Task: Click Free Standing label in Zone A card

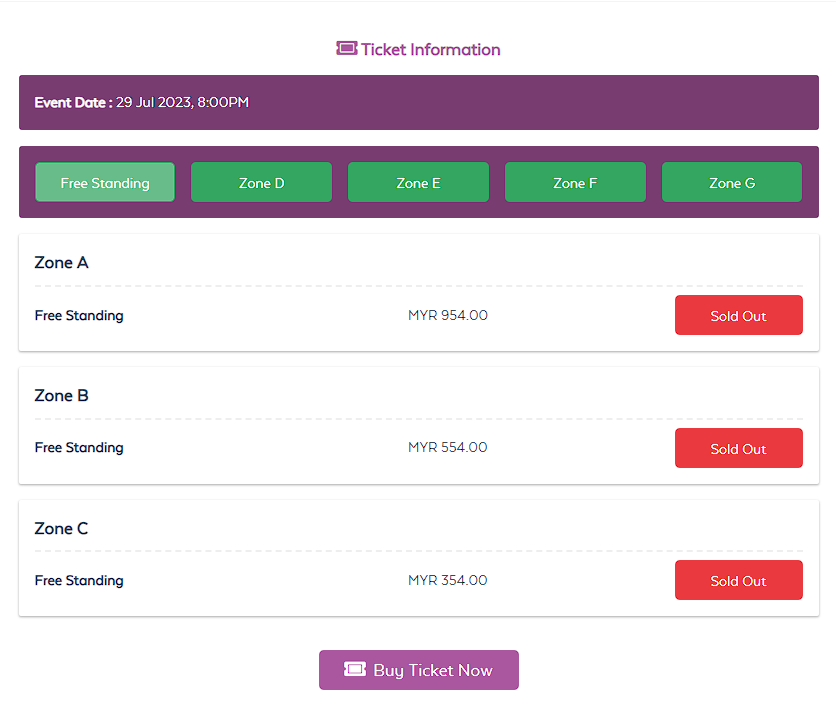Action: pos(79,316)
